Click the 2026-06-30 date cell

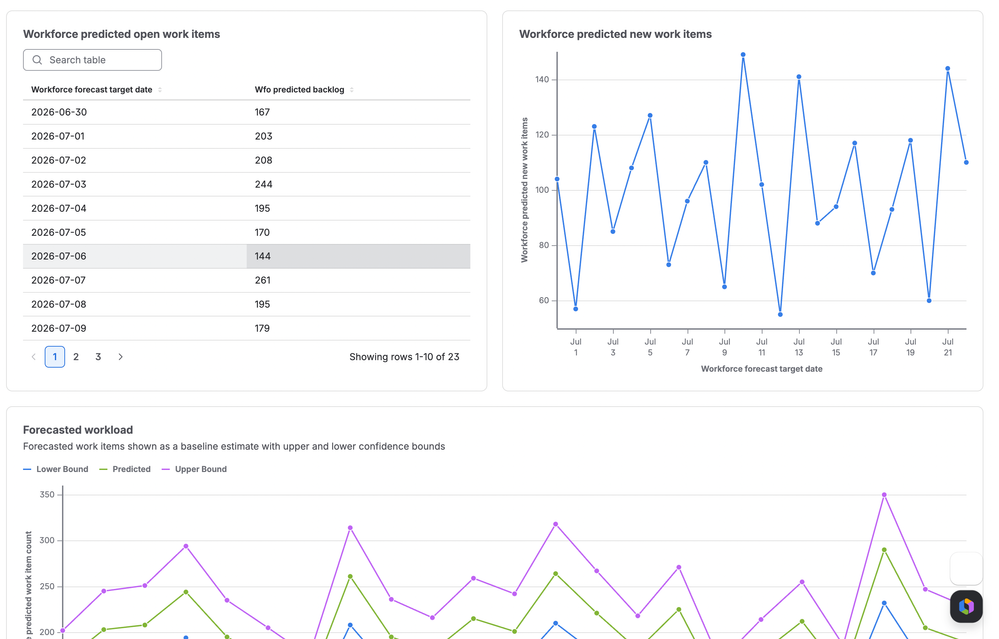pyautogui.click(x=135, y=112)
